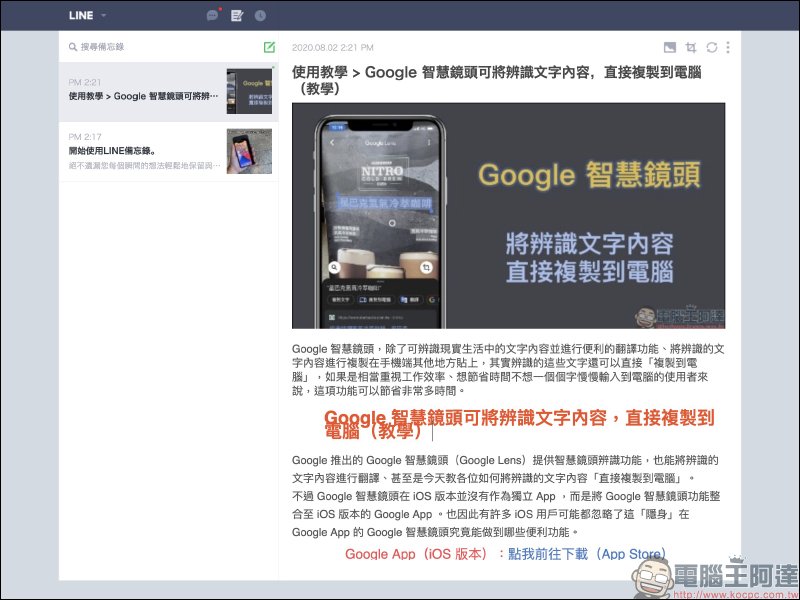The height and width of the screenshot is (600, 800).
Task: Open thumbnail of hand holding phone memo
Action: point(249,151)
